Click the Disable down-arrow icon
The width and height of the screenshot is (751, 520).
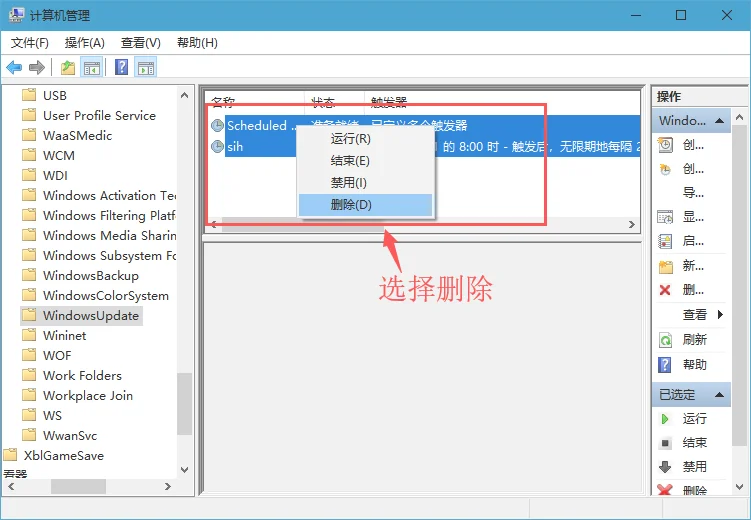coord(665,466)
